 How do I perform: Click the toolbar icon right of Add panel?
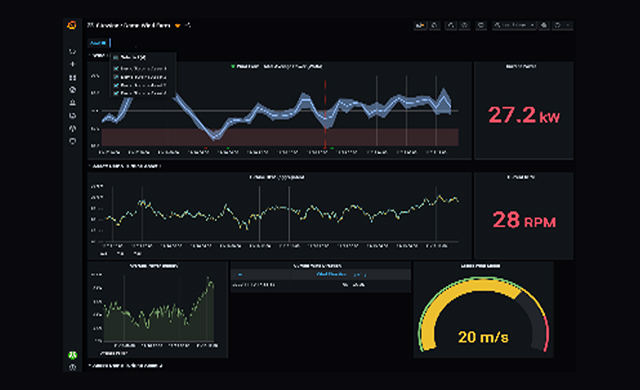coord(435,25)
